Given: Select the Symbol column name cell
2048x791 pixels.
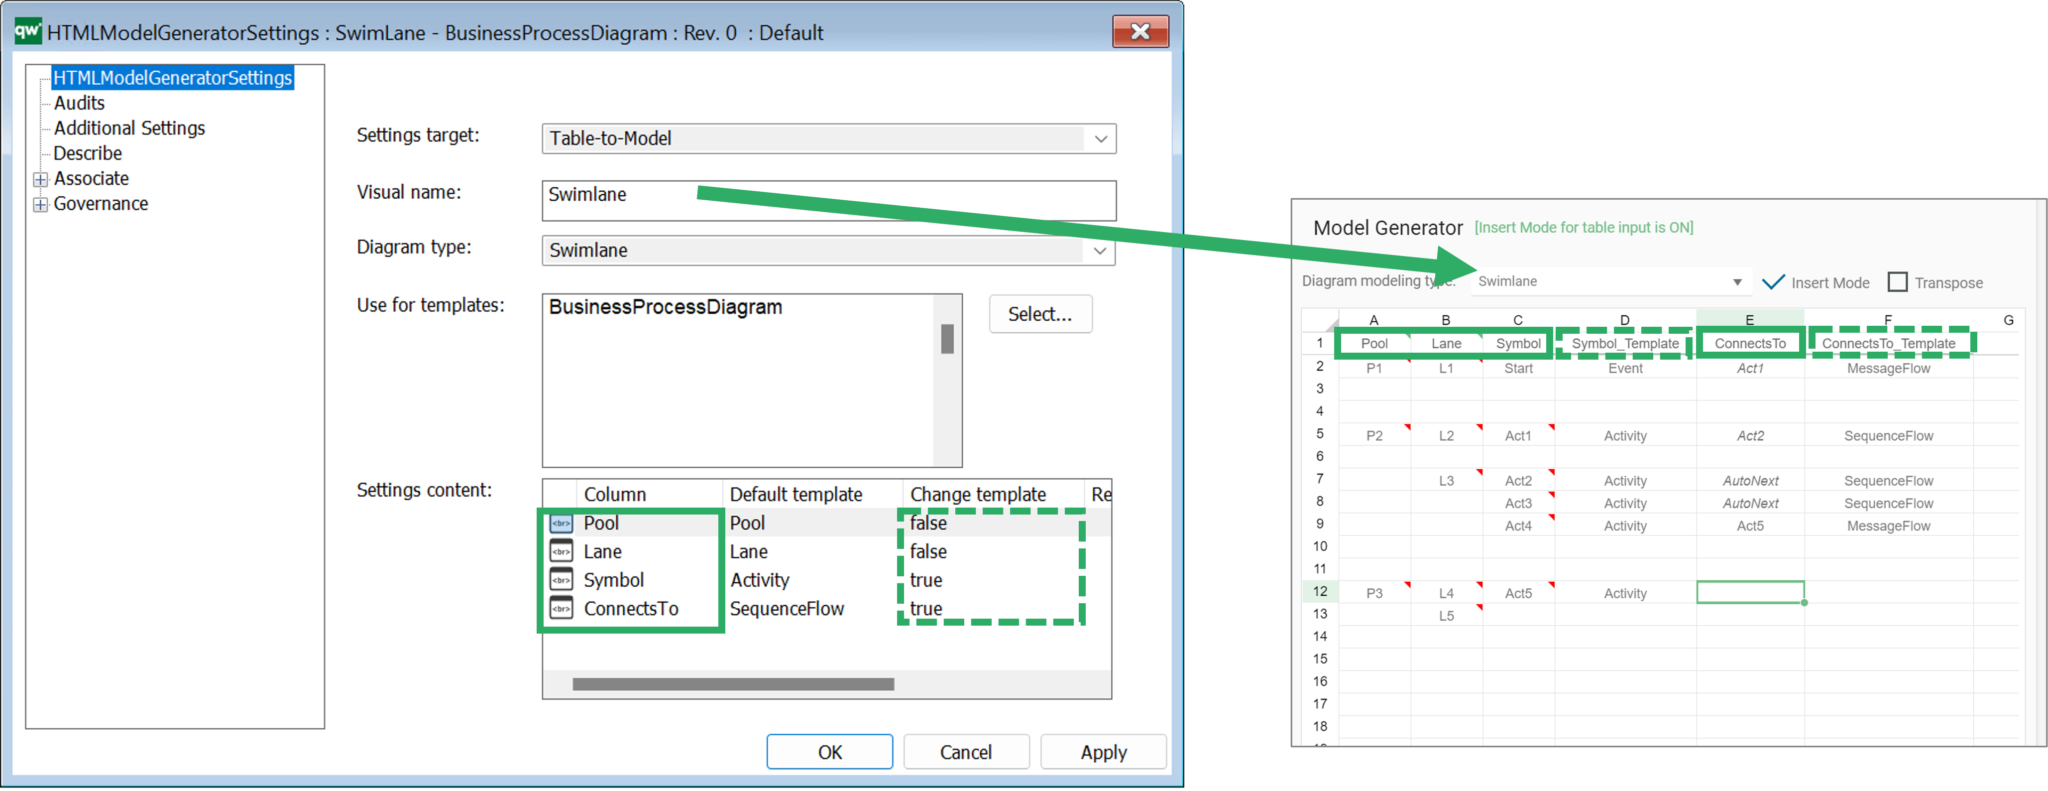Looking at the screenshot, I should point(614,580).
